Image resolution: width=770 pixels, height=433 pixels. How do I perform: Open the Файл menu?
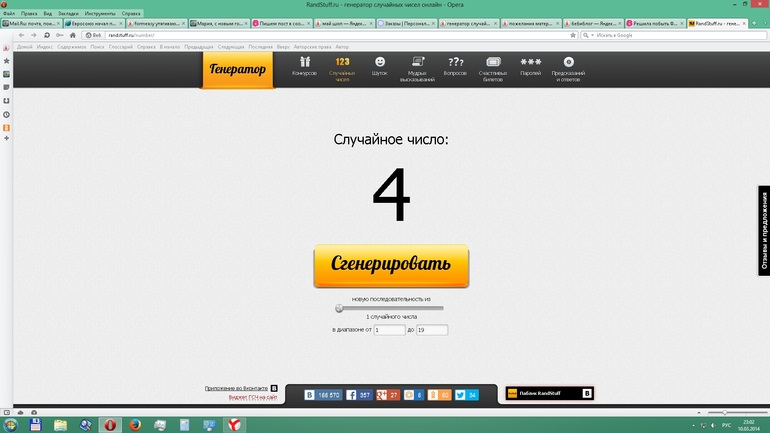9,14
